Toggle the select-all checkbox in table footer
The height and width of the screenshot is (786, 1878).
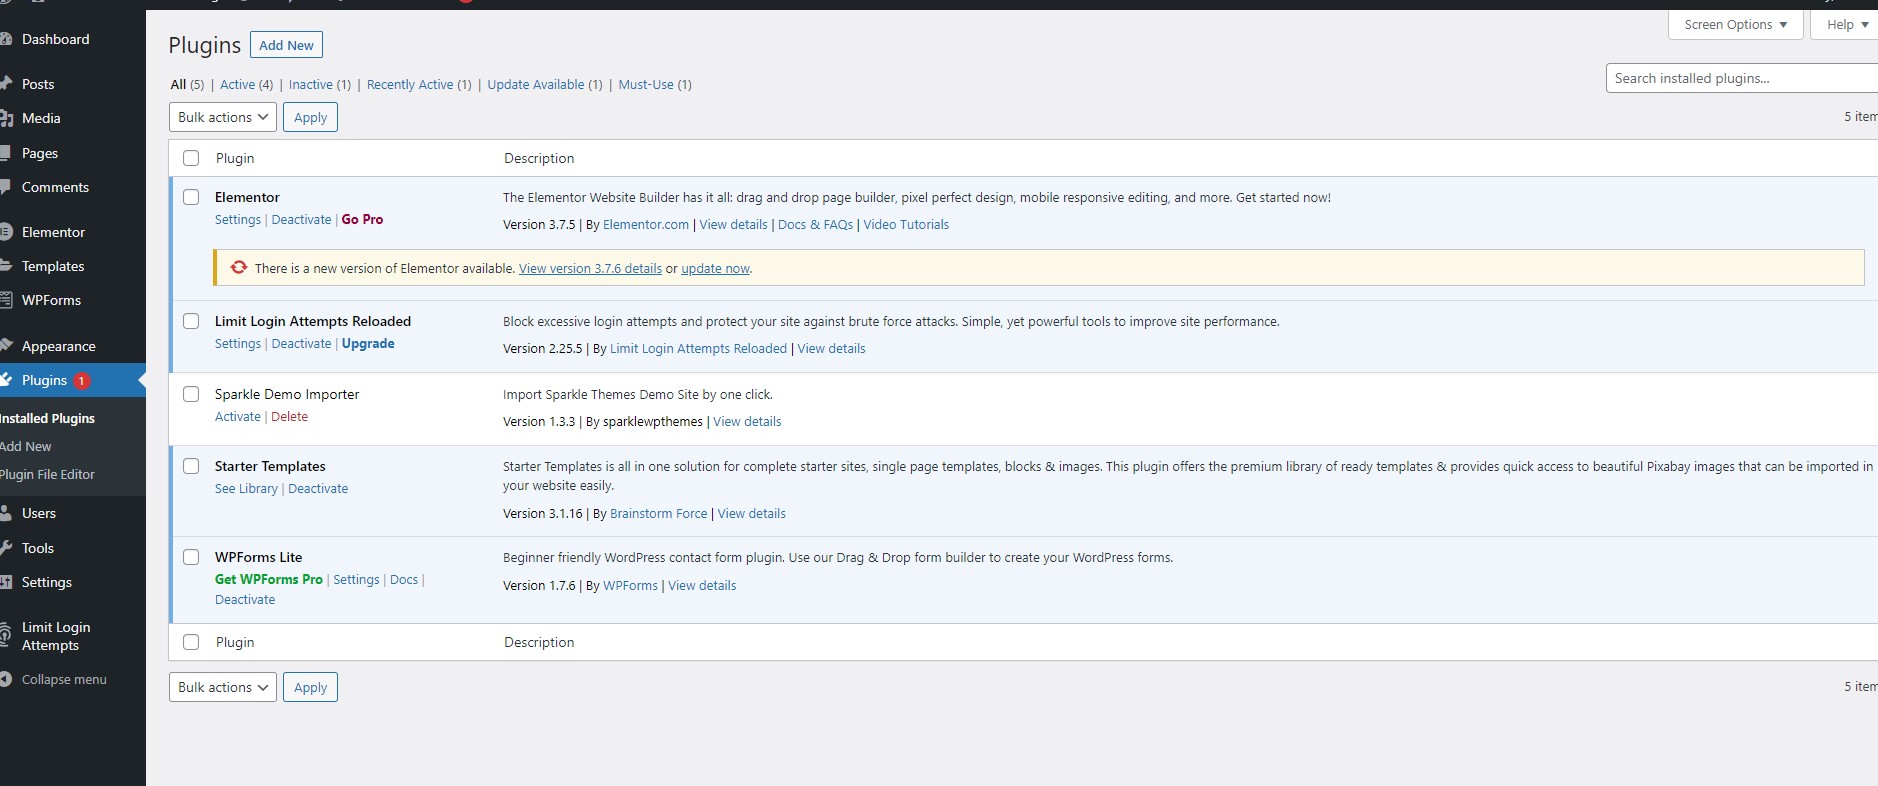191,642
